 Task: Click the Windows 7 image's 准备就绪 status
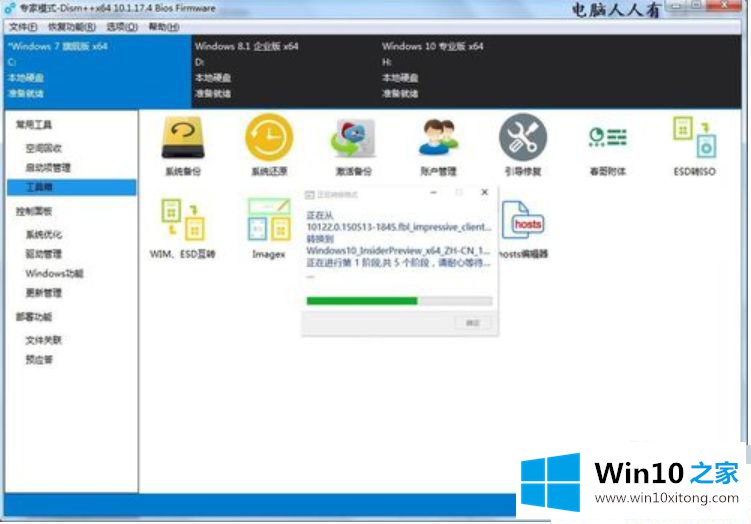[26, 93]
